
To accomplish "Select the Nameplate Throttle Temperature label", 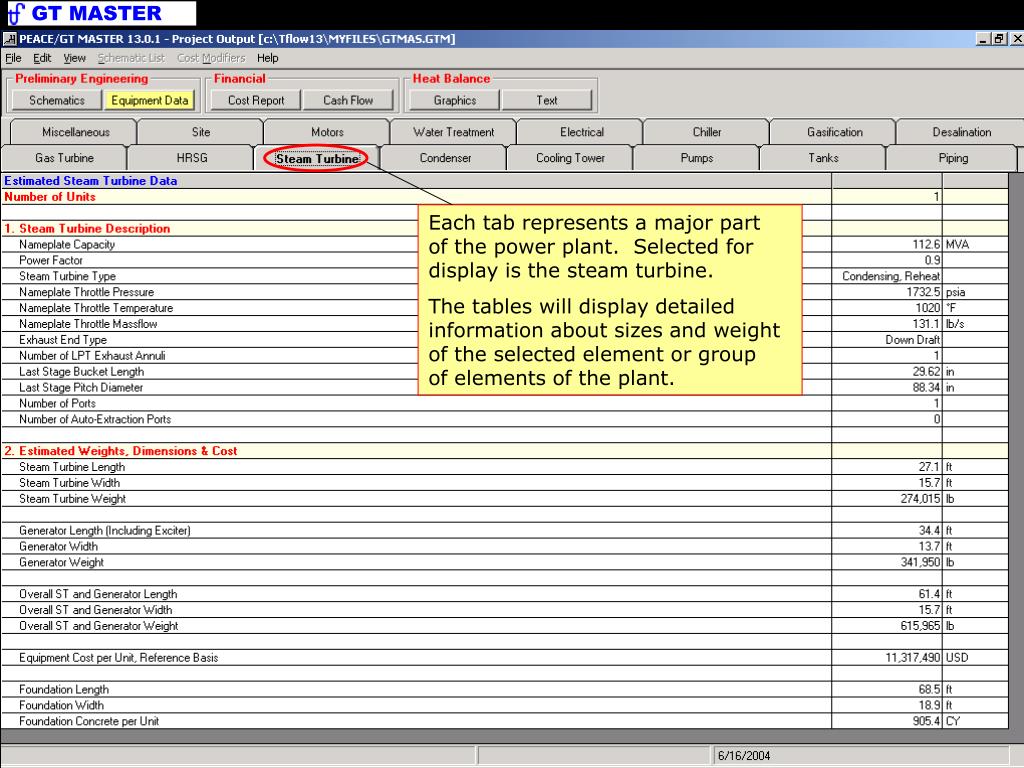I will (96, 308).
